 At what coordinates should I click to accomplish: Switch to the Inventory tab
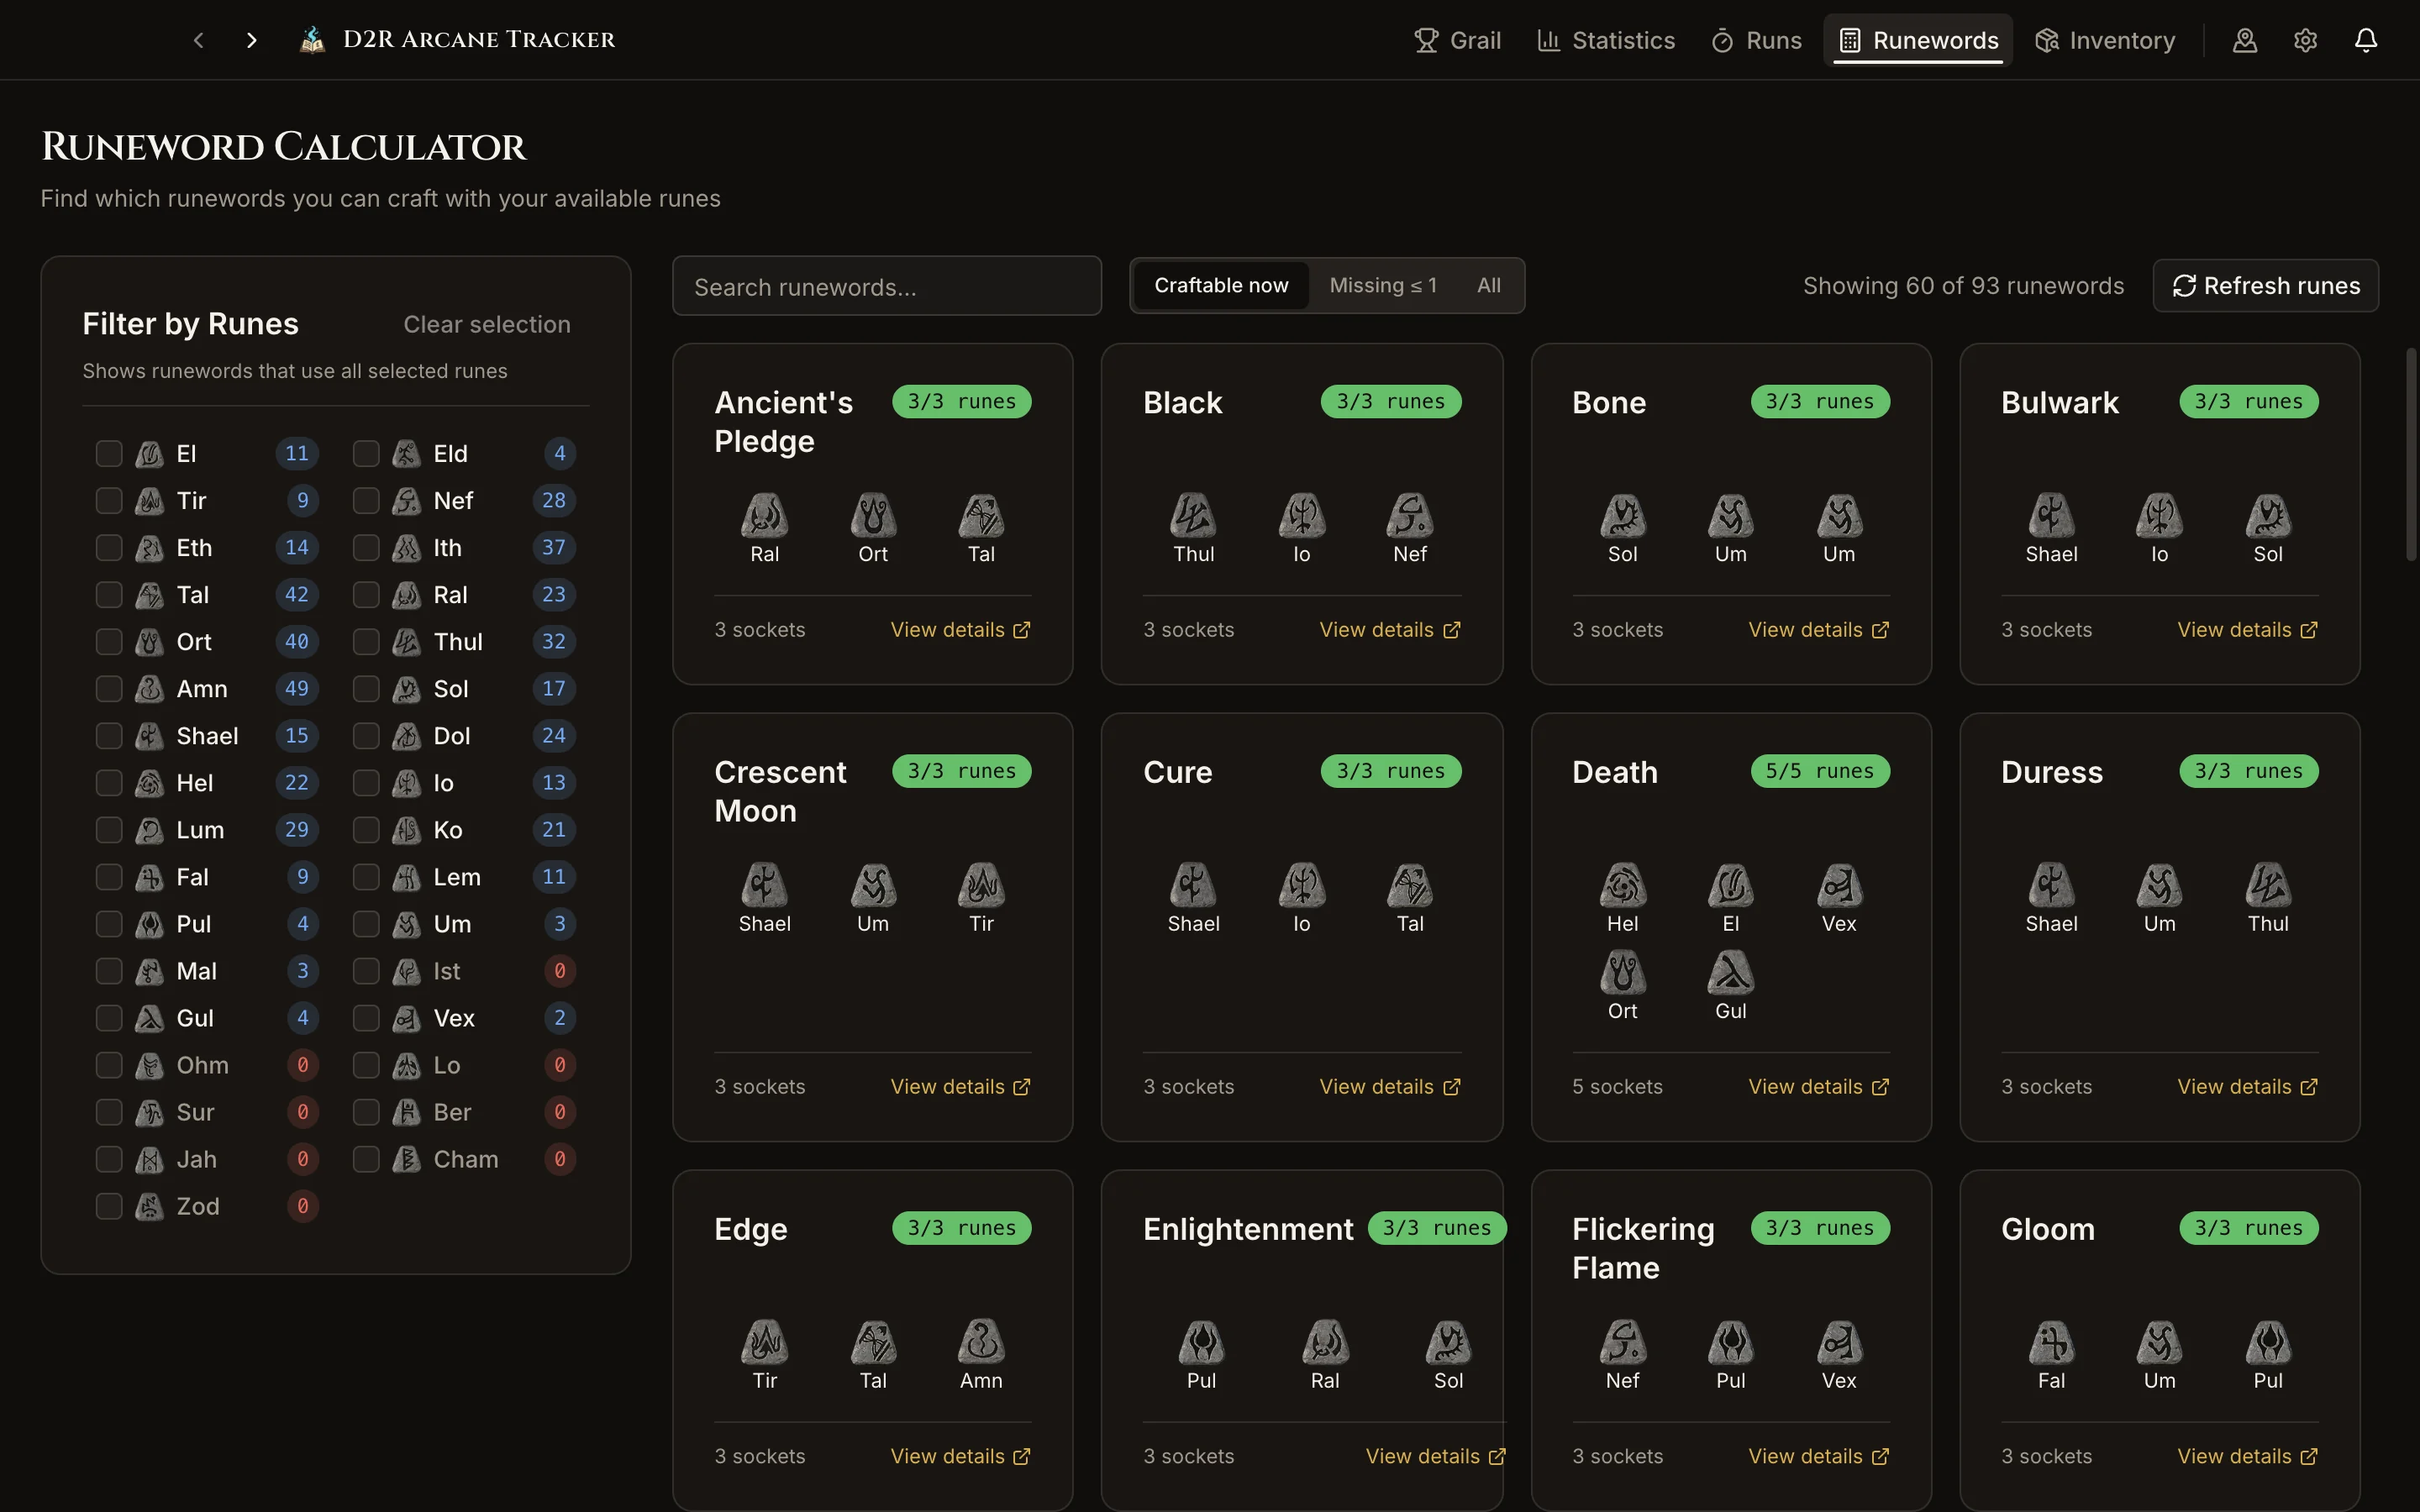(2105, 40)
